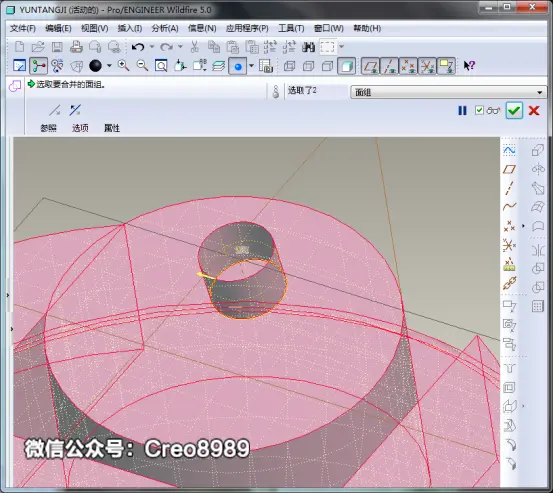Click the Save diskette icon
This screenshot has height=493, width=553.
57,47
